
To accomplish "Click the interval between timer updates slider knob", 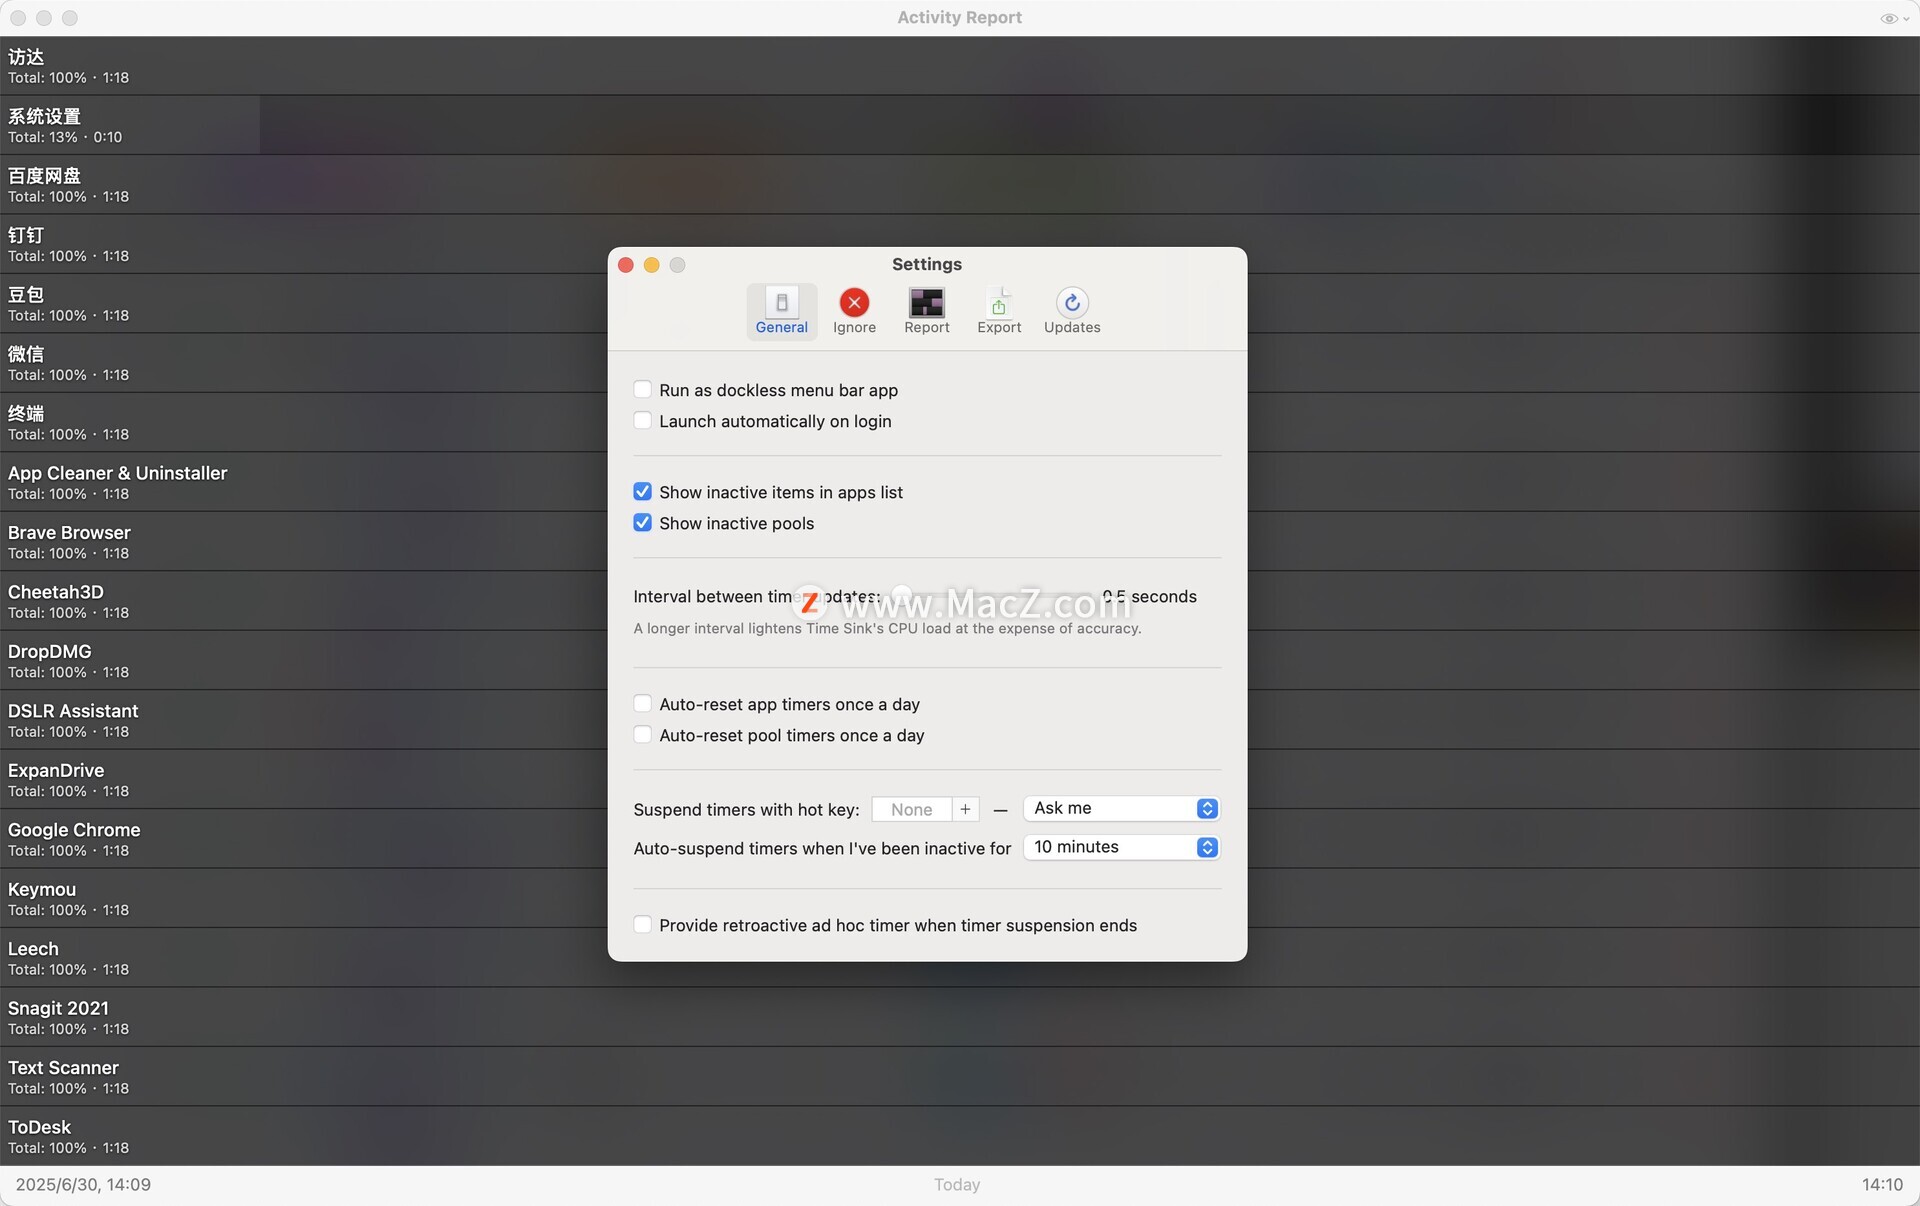I will click(x=901, y=596).
